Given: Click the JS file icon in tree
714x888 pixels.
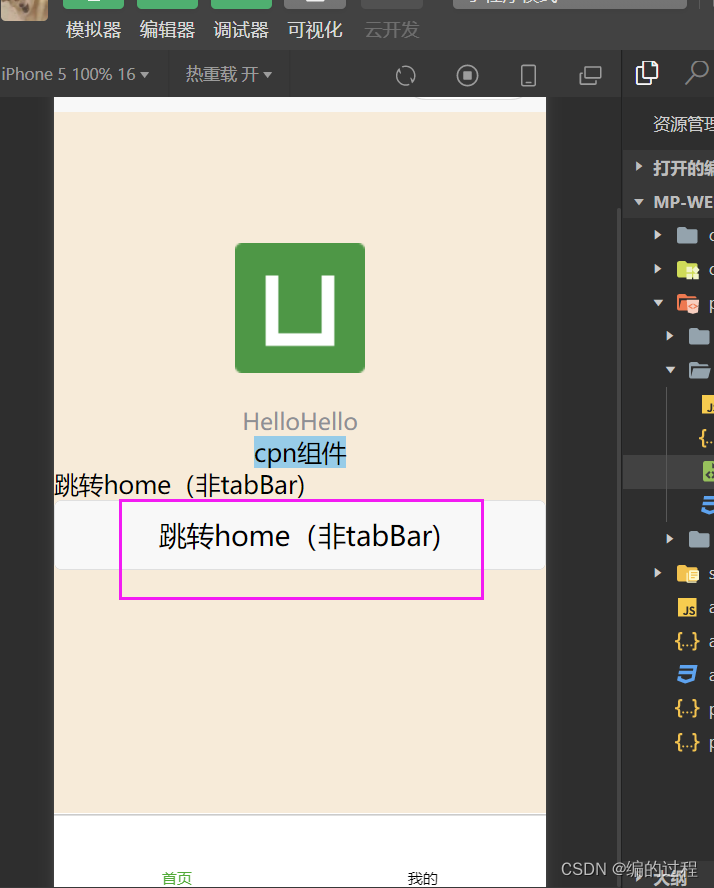Looking at the screenshot, I should click(x=688, y=608).
